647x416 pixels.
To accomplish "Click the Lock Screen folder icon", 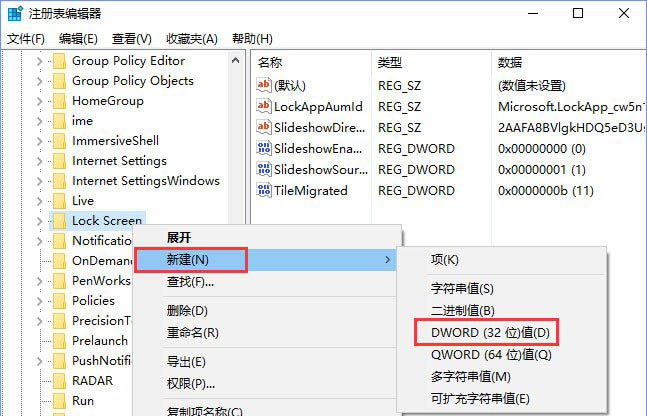I will (x=59, y=221).
